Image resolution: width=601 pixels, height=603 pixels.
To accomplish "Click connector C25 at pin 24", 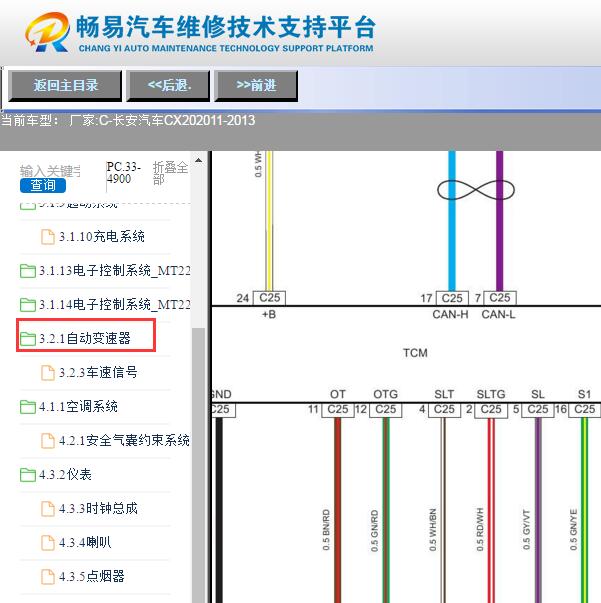I will click(269, 298).
